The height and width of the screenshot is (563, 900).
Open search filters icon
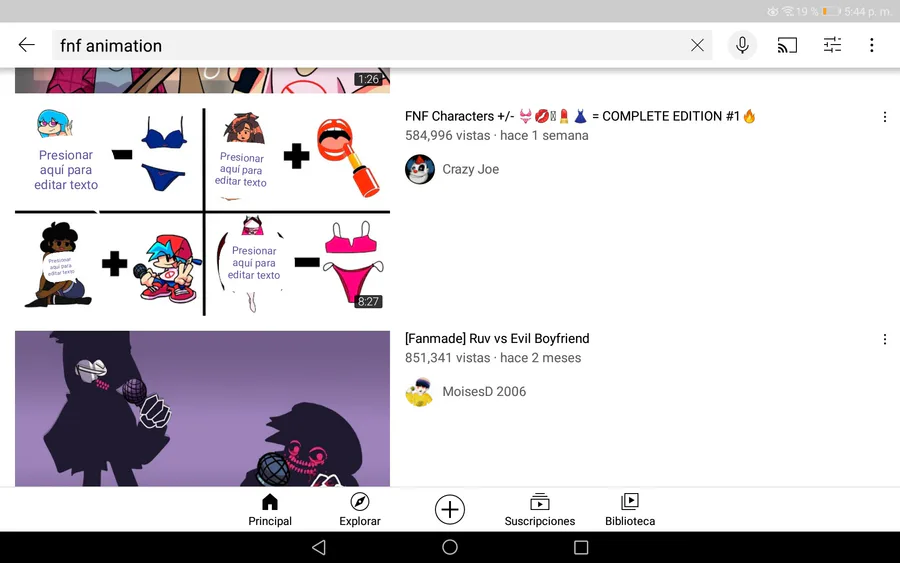coord(832,45)
